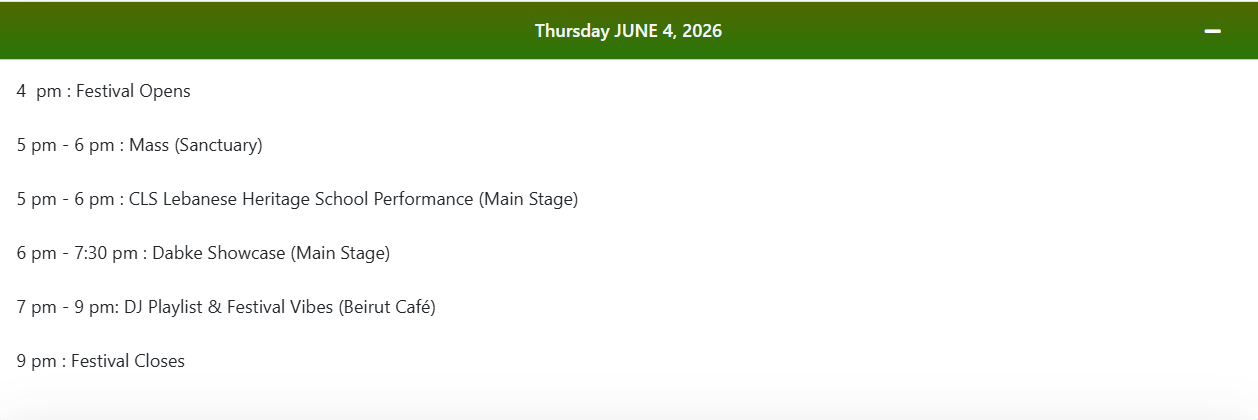Click the 5 pm - 6 pm Mass time
Viewport: 1258px width, 420px height.
[x=65, y=145]
